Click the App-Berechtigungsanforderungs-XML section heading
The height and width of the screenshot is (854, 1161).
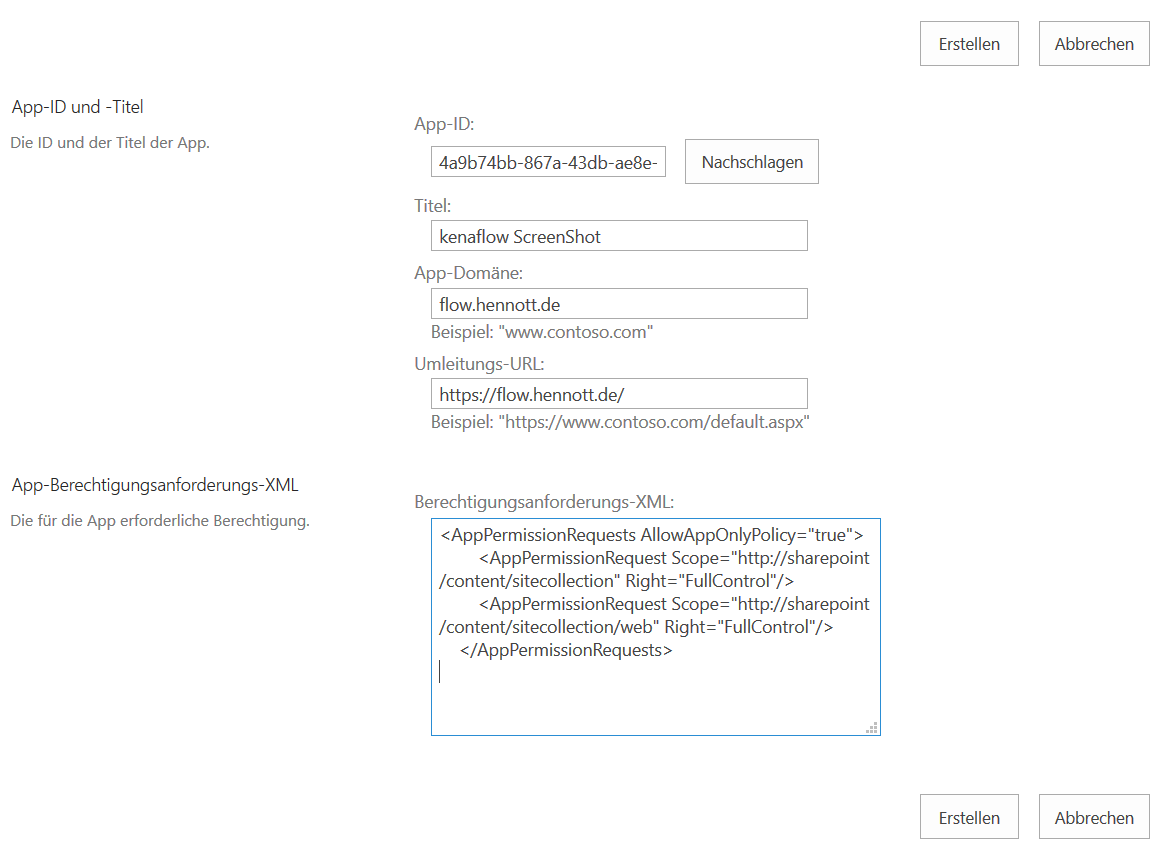[x=155, y=485]
